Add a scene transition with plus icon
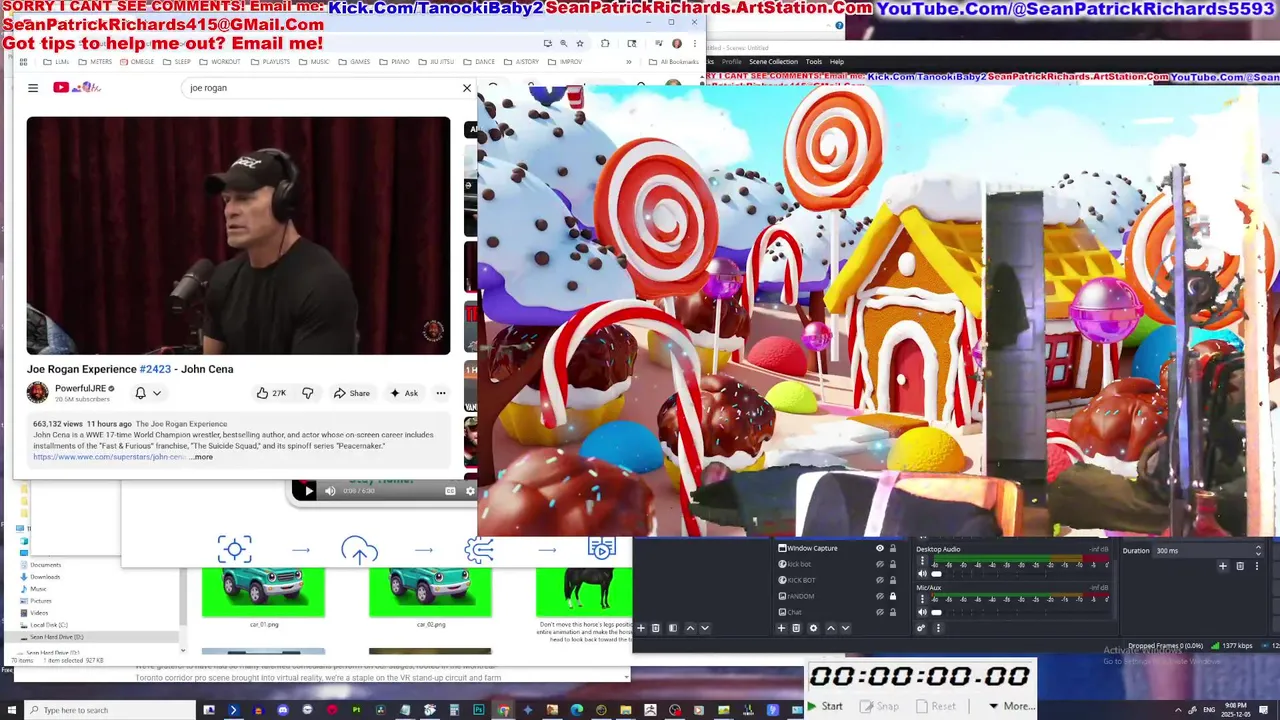Image resolution: width=1280 pixels, height=720 pixels. pos(1223,566)
